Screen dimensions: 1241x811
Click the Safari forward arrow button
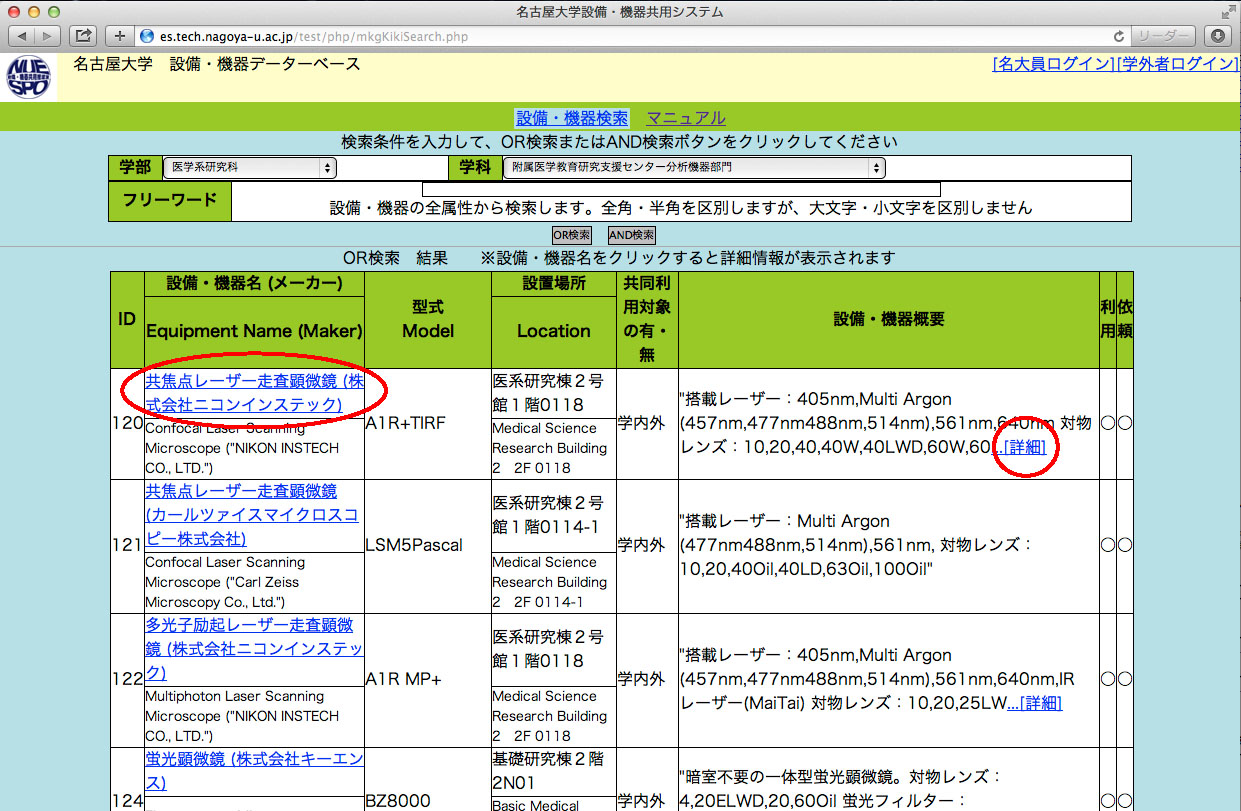[49, 36]
